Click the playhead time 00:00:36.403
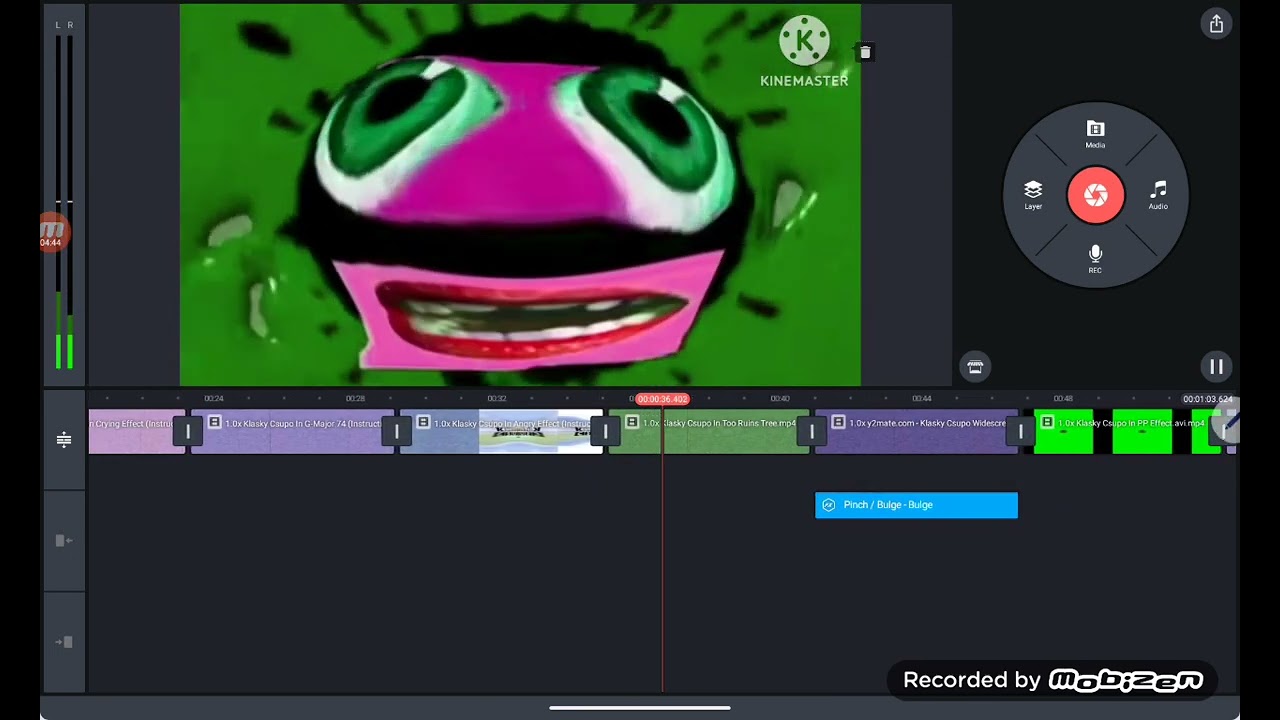1280x720 pixels. tap(662, 399)
